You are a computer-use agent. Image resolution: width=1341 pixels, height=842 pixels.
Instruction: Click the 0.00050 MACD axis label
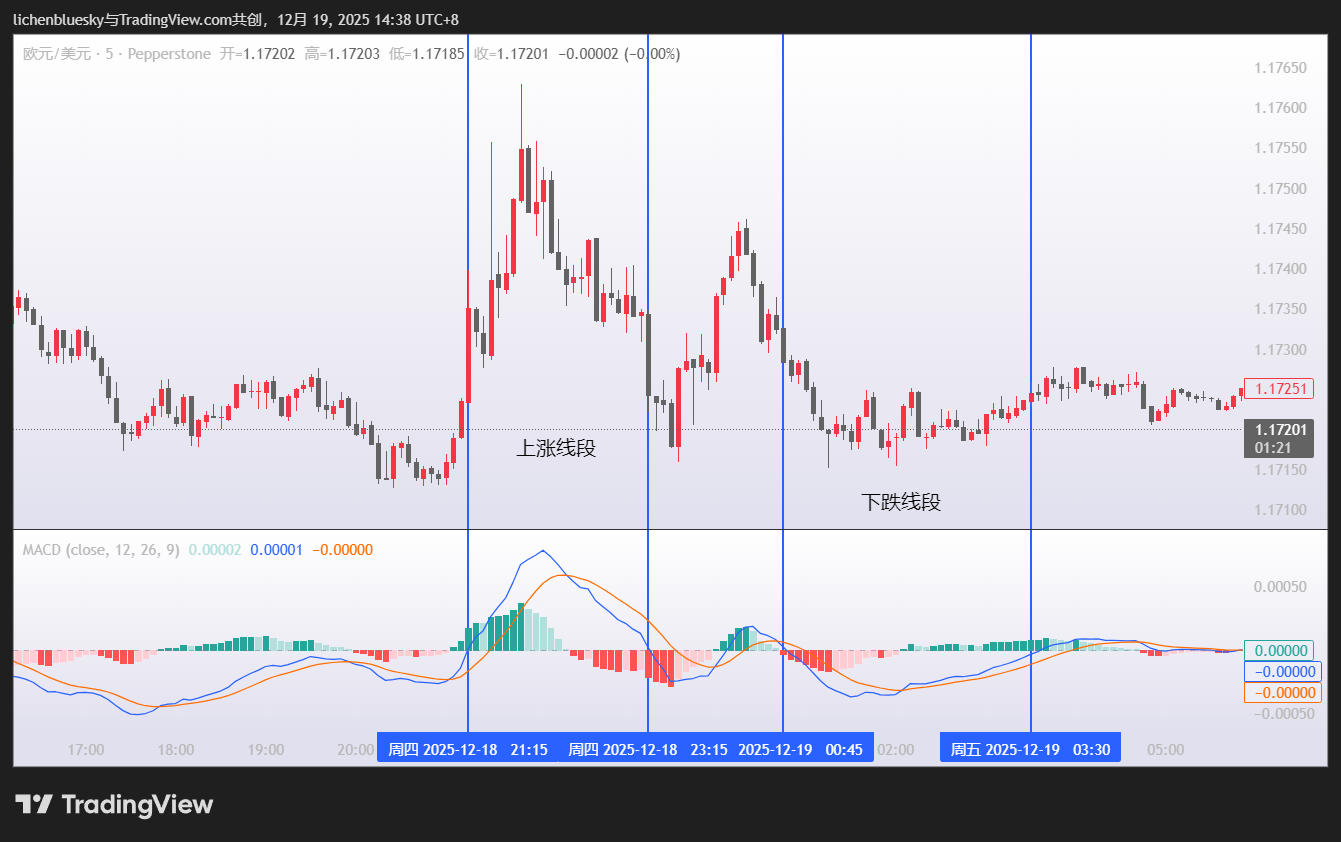(1280, 586)
